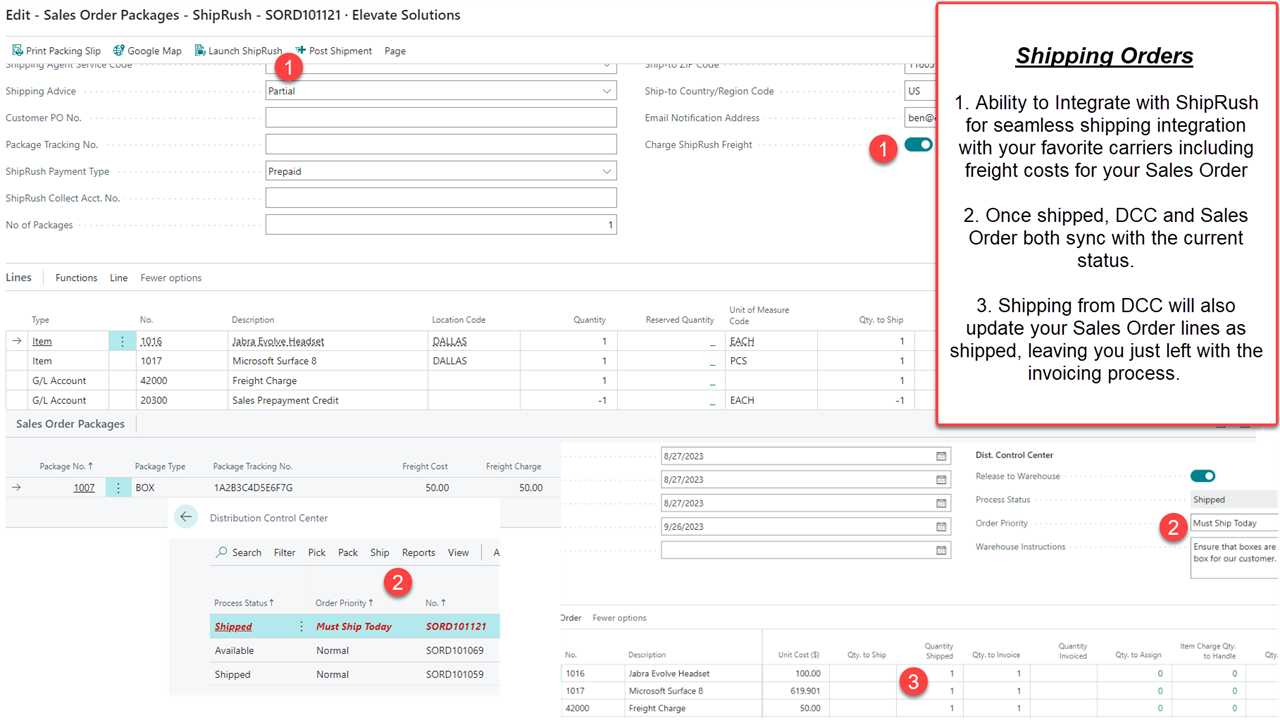
Task: Open the View menu
Action: click(x=458, y=552)
